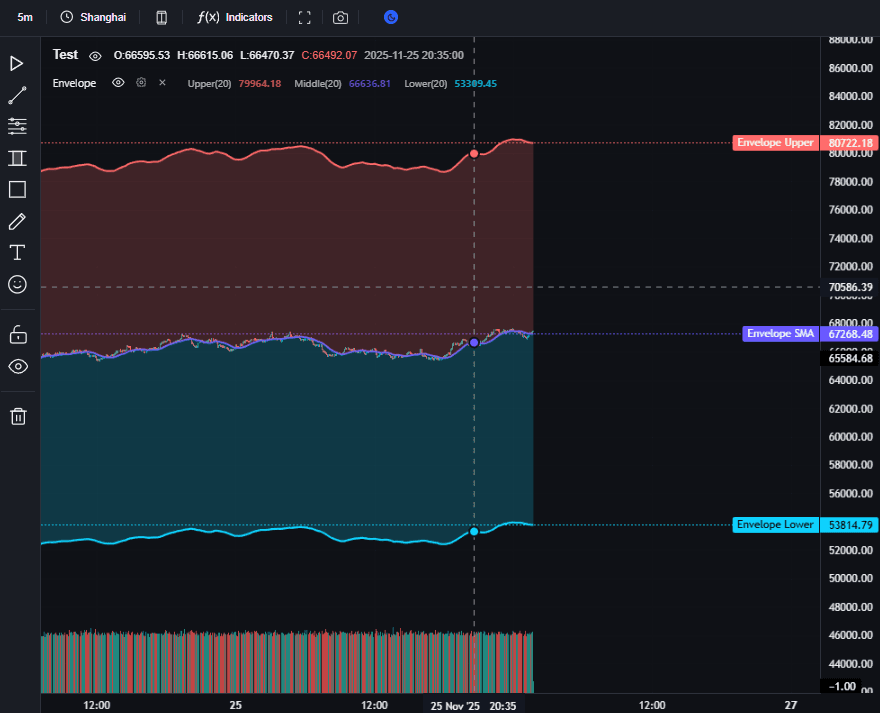The width and height of the screenshot is (880, 713).
Task: Toggle visibility of all drawings in sidebar
Action: 17,366
